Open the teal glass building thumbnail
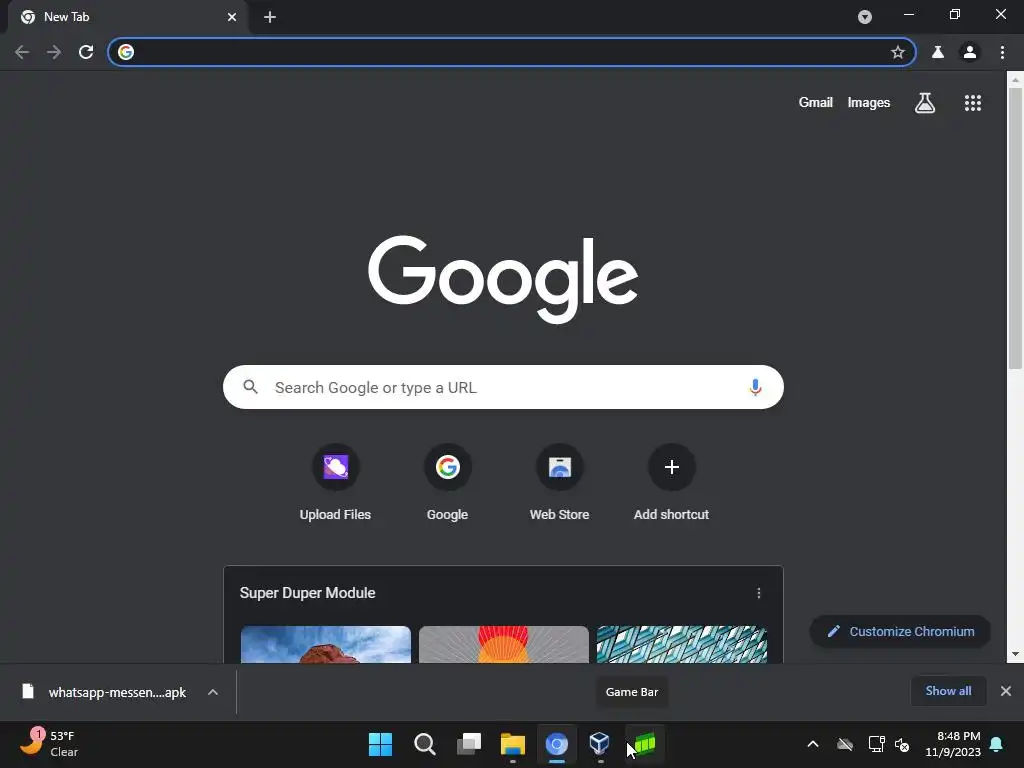This screenshot has width=1024, height=768. pos(681,645)
